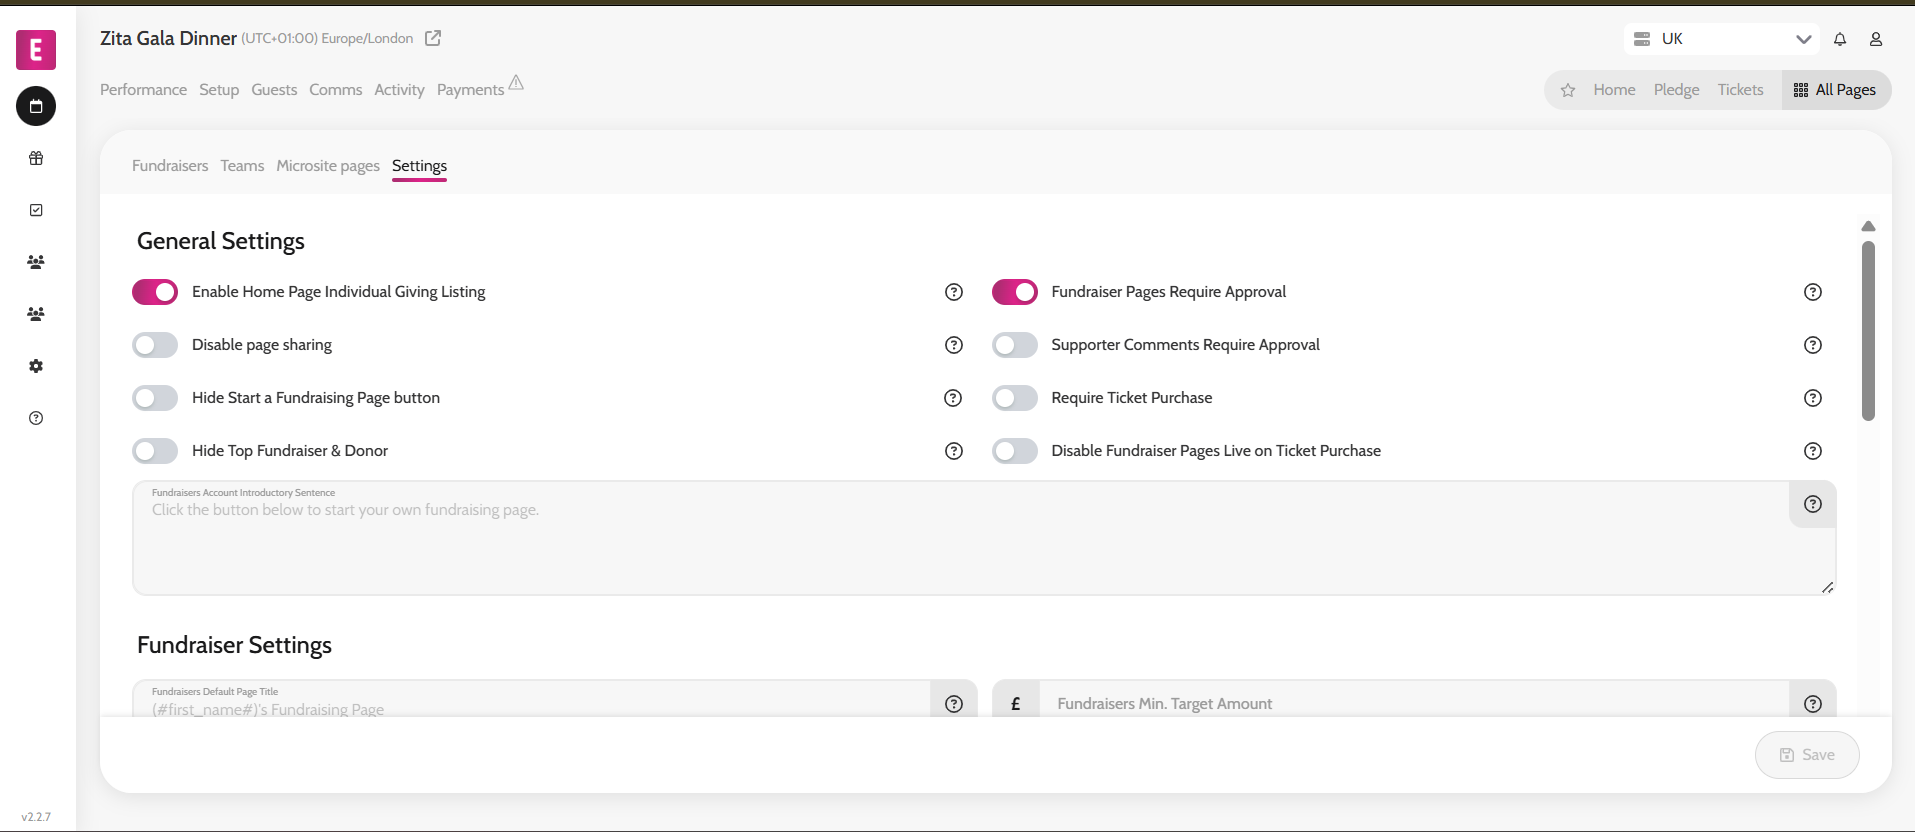
Task: Show help for Fundraisers Default Page Title
Action: [954, 703]
